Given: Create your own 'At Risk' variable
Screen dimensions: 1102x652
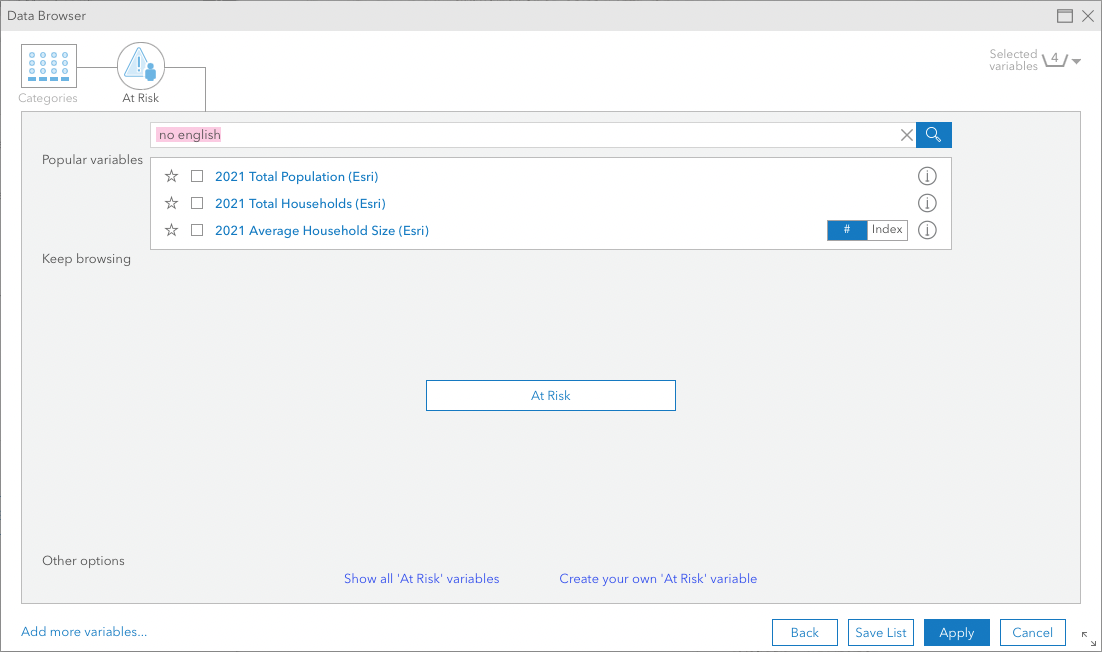Looking at the screenshot, I should [x=659, y=578].
